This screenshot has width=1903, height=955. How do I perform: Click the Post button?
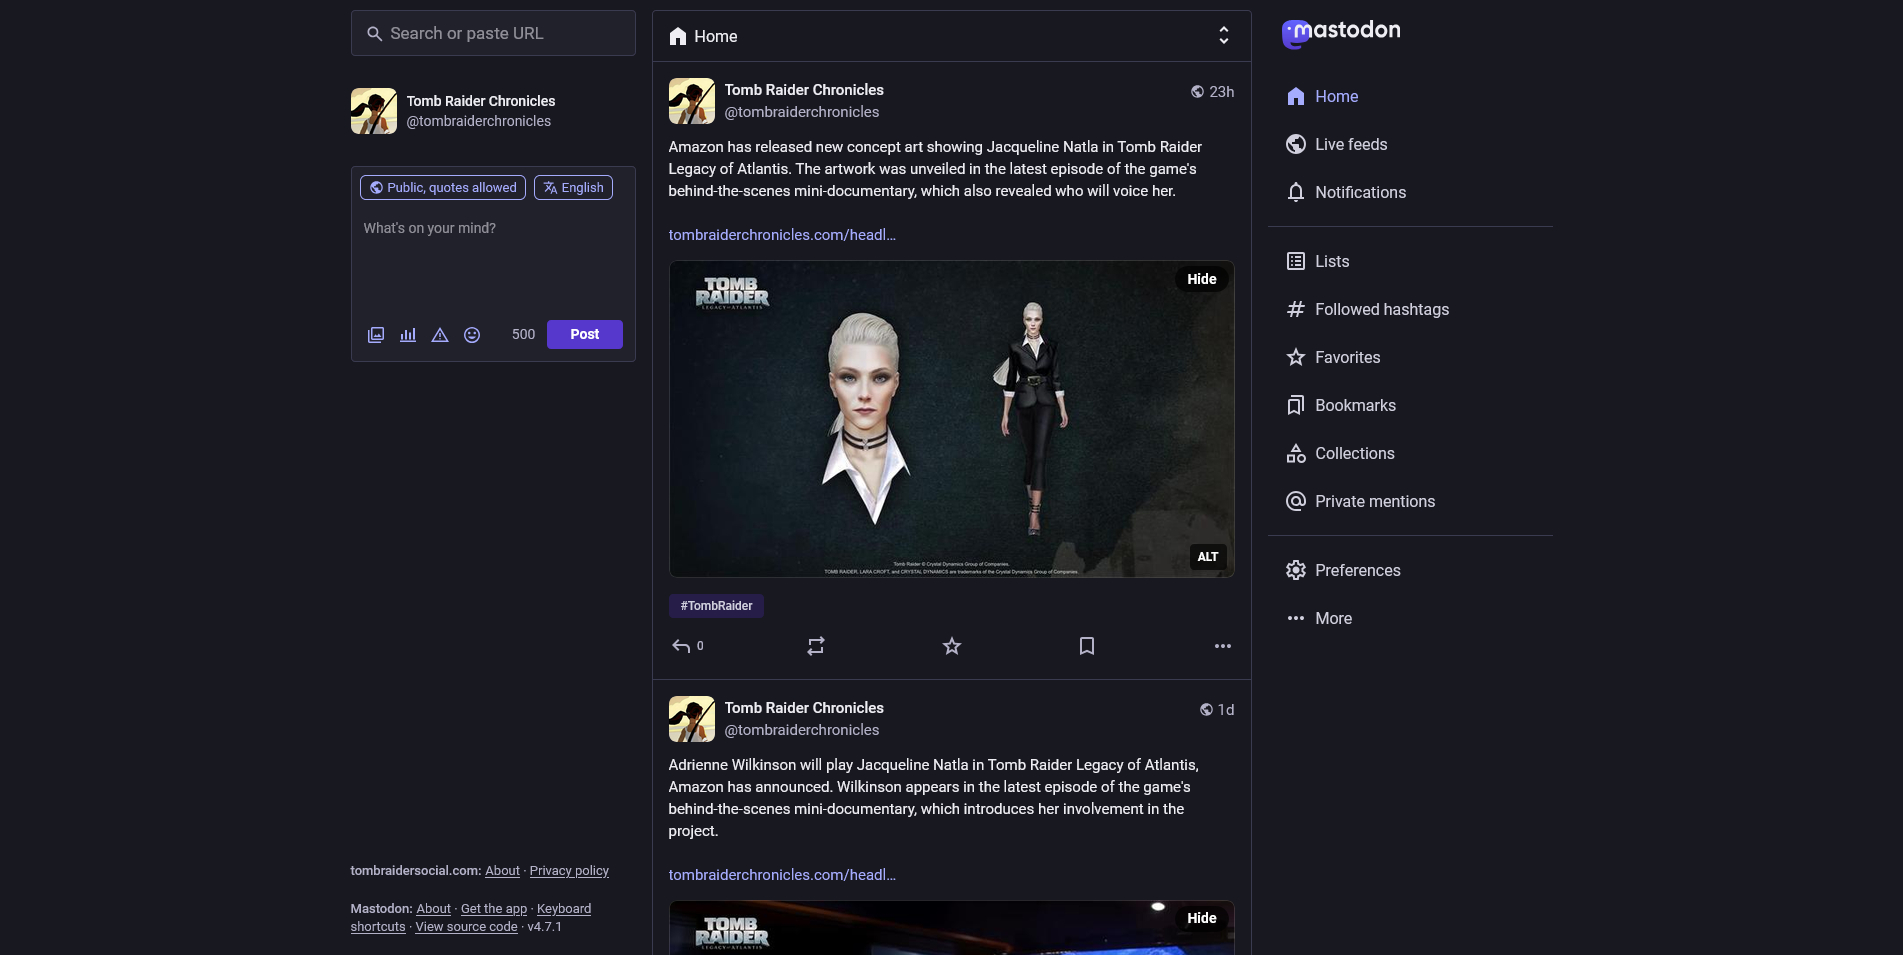point(585,335)
